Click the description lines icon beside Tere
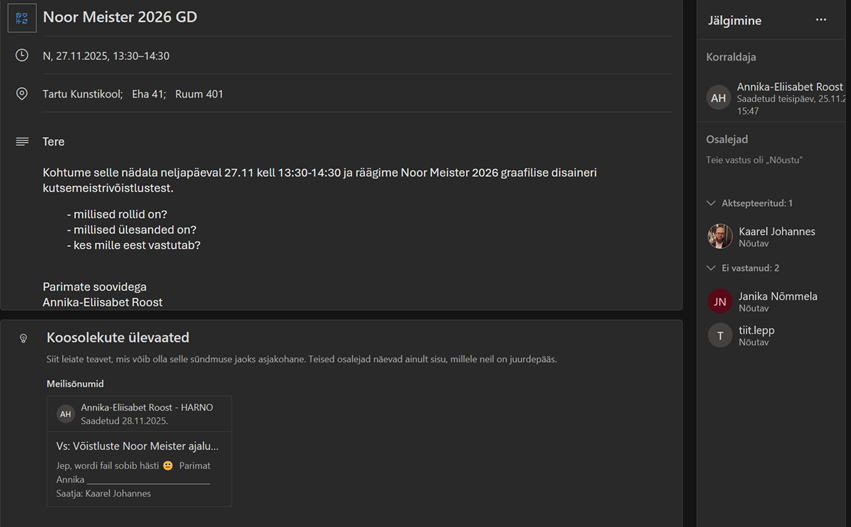The width and height of the screenshot is (851, 527). [x=22, y=142]
